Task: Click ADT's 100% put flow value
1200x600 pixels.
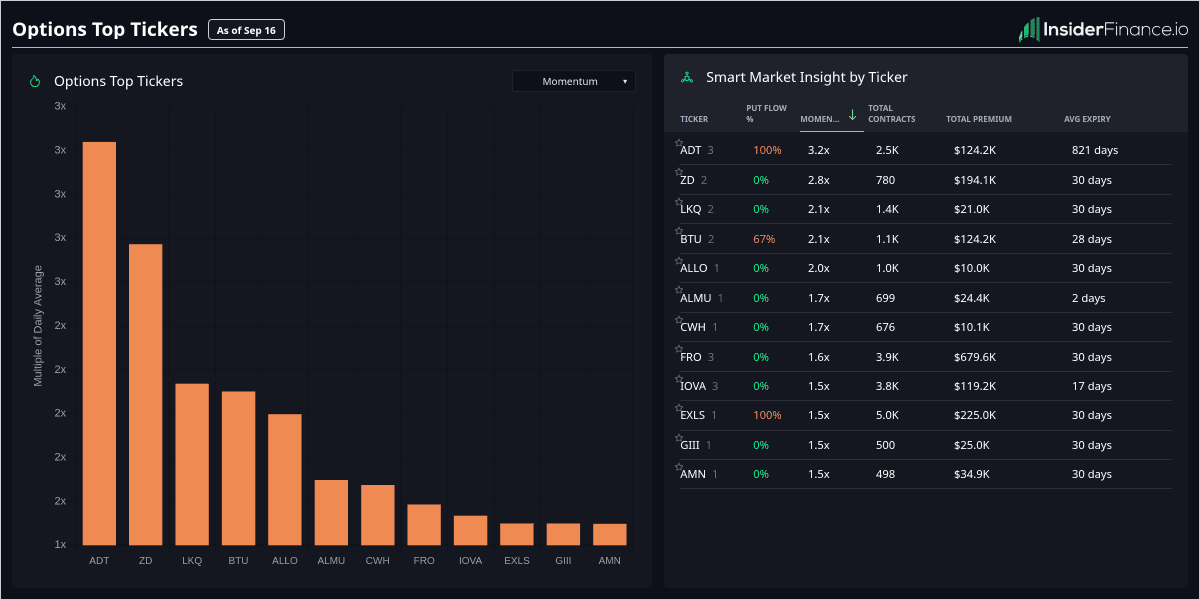Action: pos(767,150)
